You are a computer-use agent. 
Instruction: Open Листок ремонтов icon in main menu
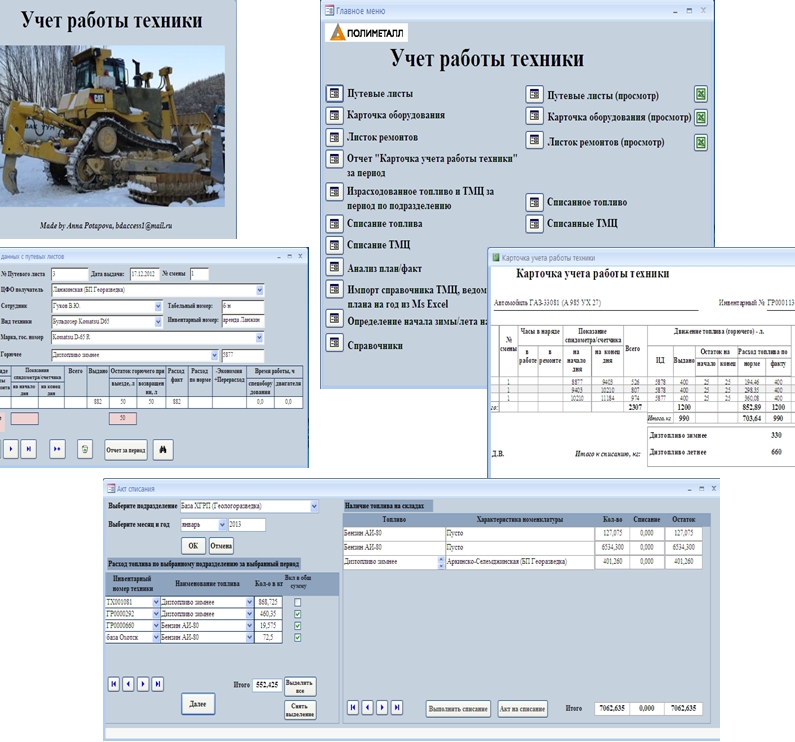(334, 137)
